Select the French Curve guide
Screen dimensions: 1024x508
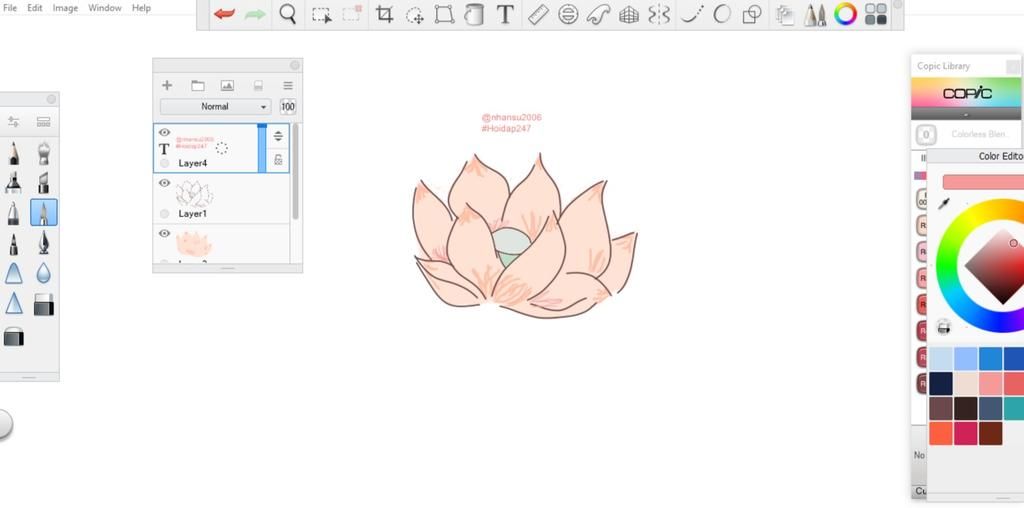(598, 14)
